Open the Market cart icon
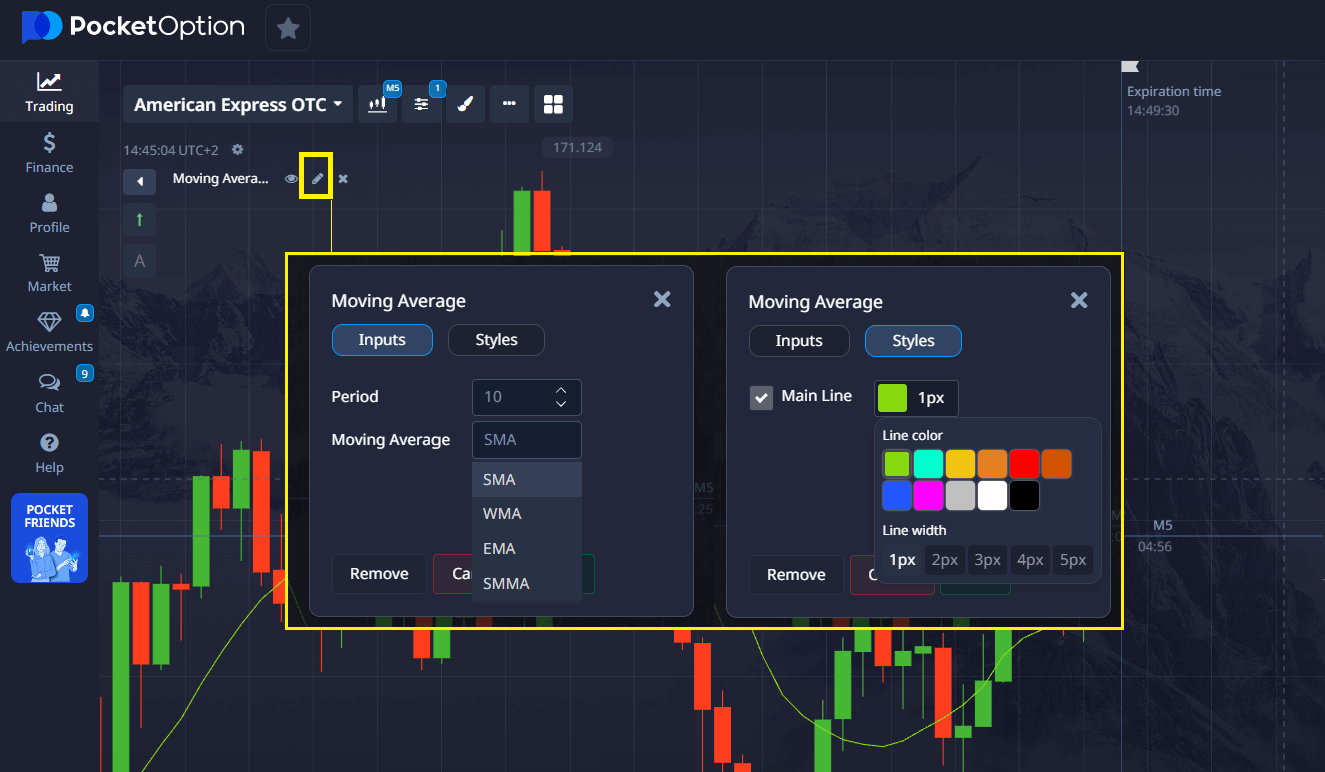Viewport: 1325px width, 772px height. [x=49, y=264]
